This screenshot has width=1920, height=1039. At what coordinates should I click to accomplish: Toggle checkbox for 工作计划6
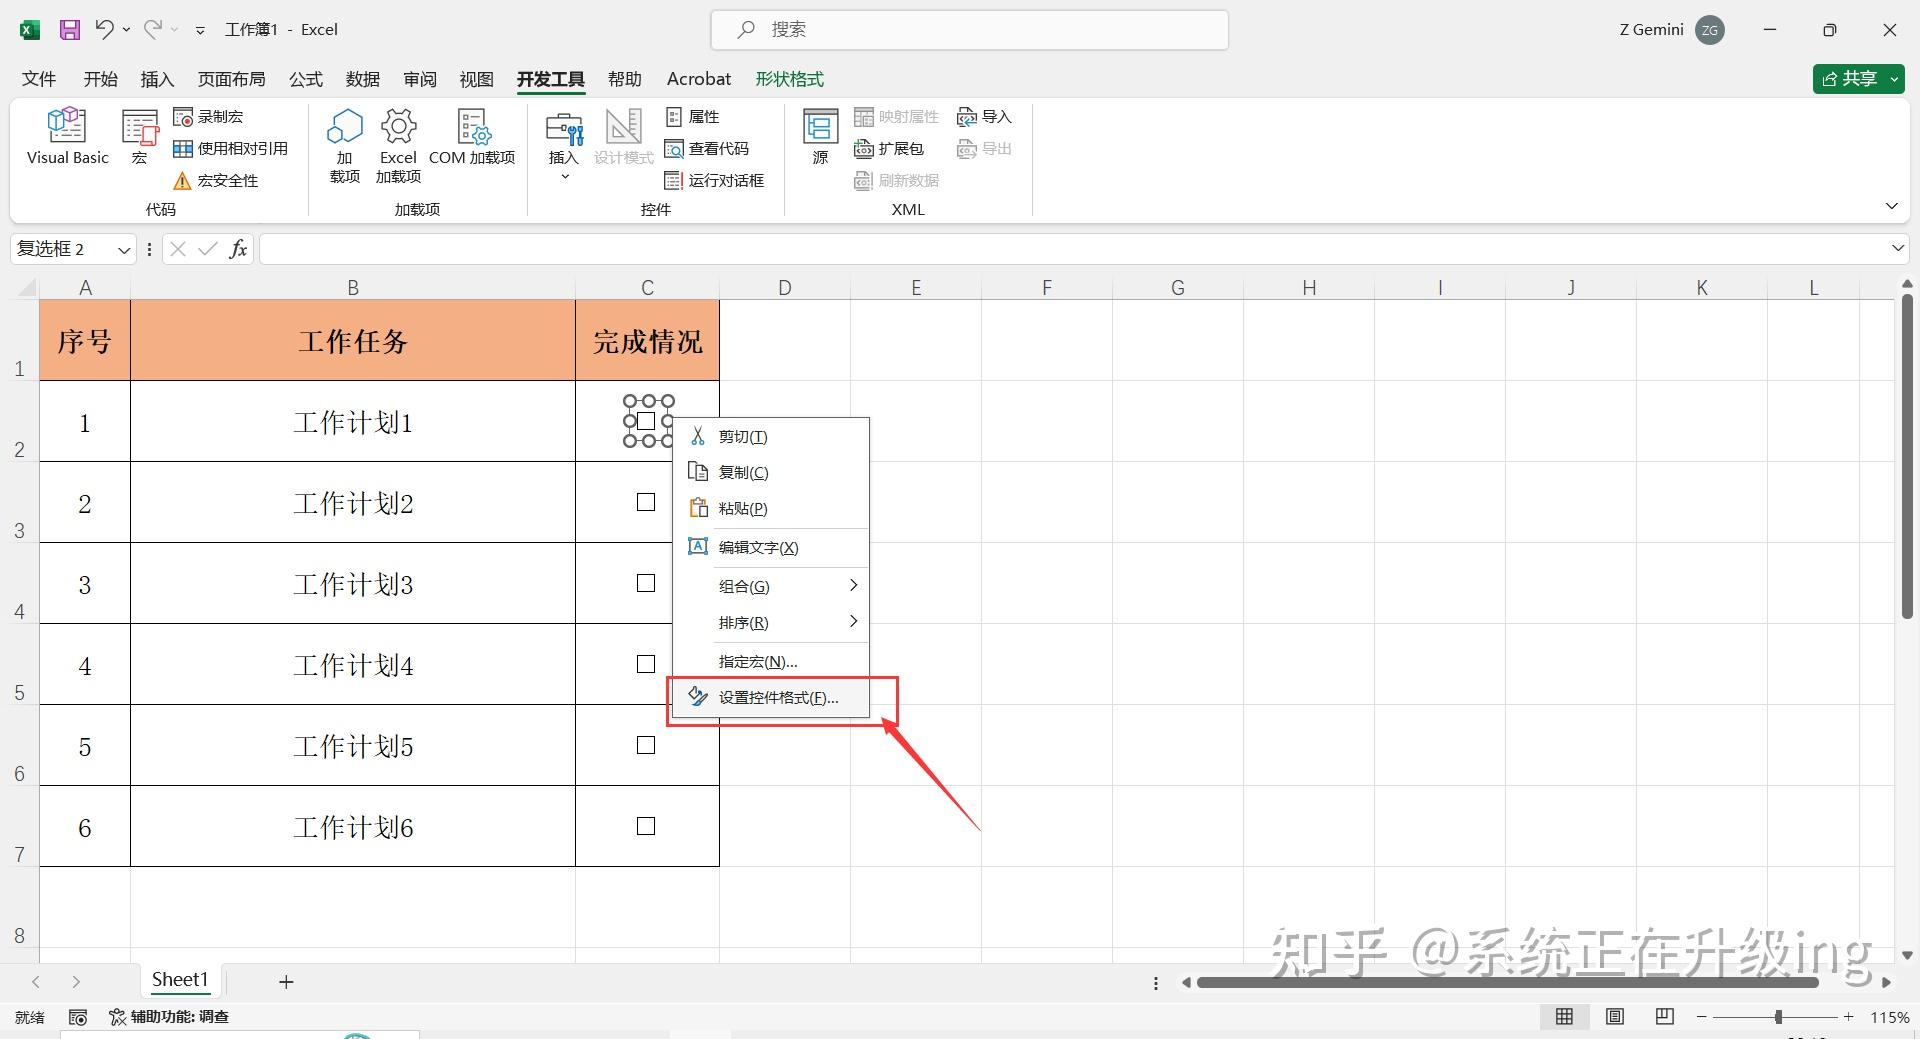(x=646, y=826)
